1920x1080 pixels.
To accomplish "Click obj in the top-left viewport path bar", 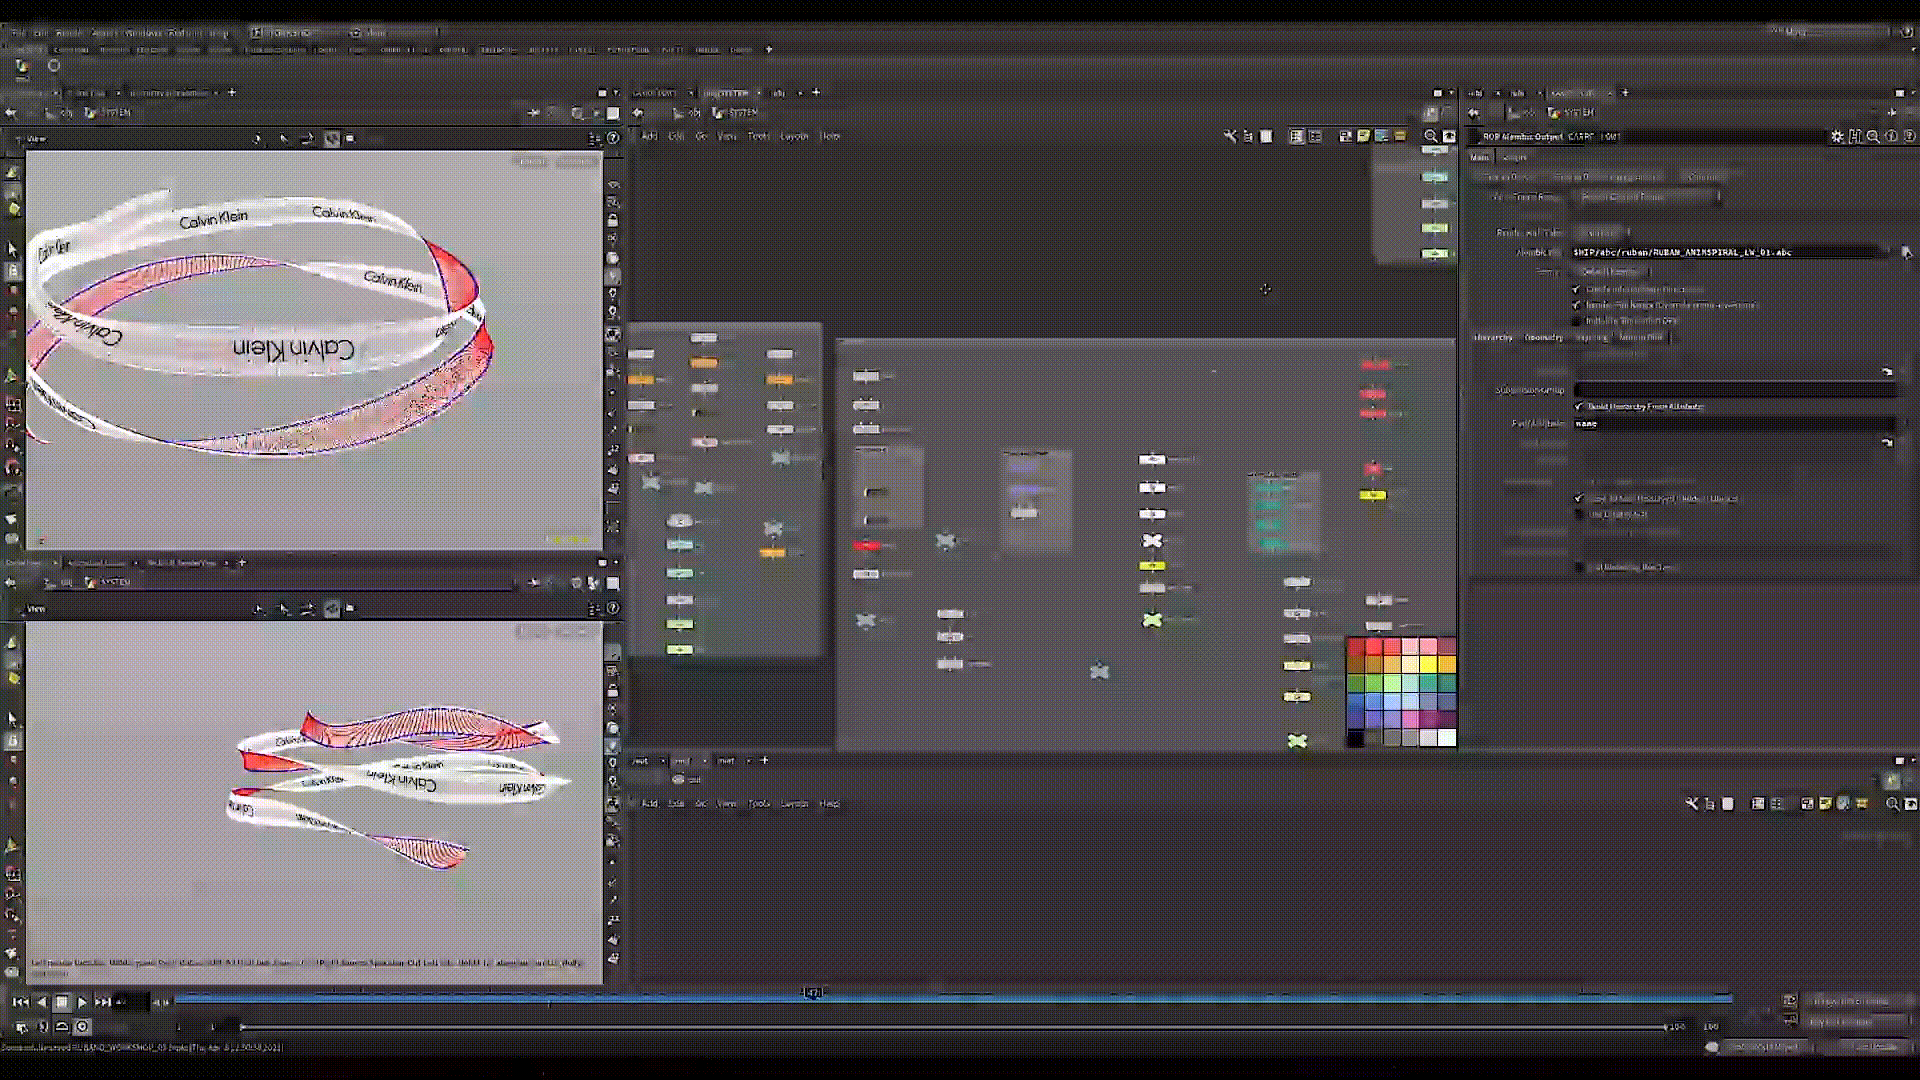I will coord(67,113).
